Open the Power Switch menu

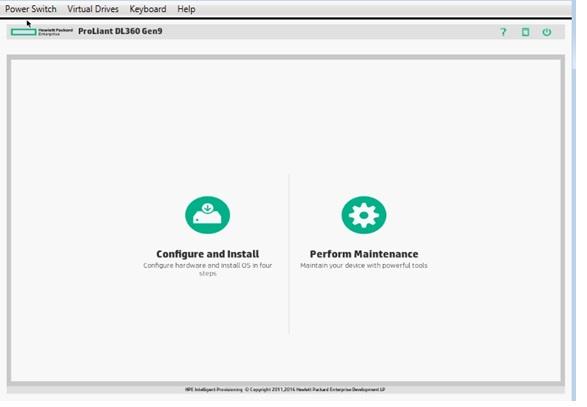pos(31,9)
